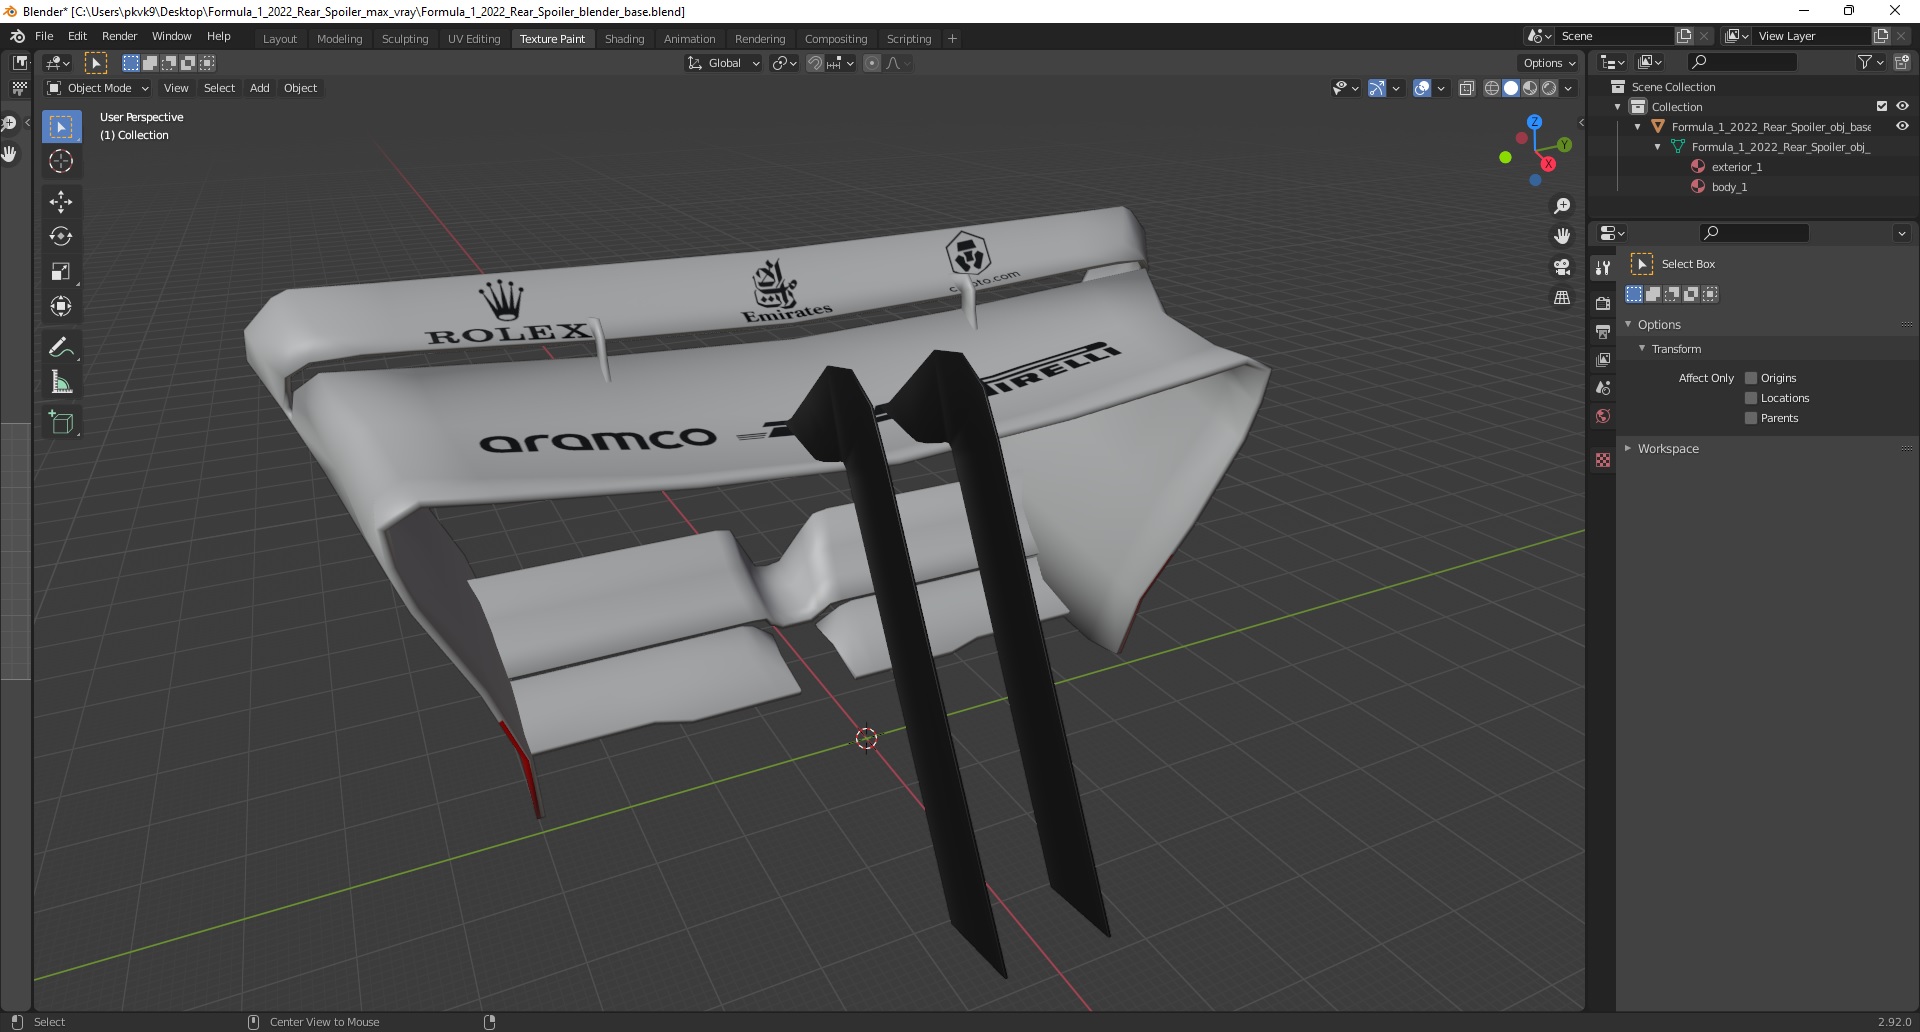Switch to rendered viewport shading
This screenshot has height=1032, width=1920.
point(1549,88)
